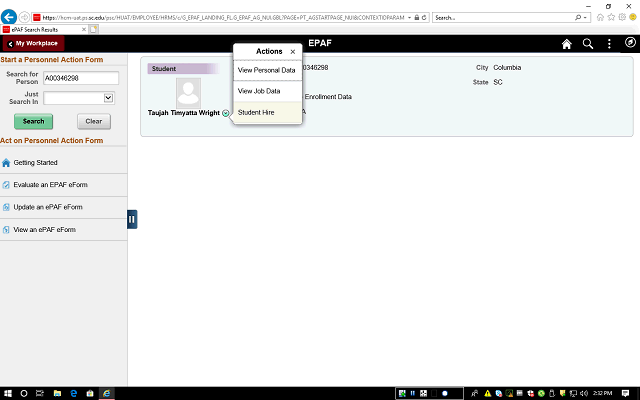Open Edge browser on taskbar
Image resolution: width=640 pixels, height=400 pixels.
click(73, 393)
